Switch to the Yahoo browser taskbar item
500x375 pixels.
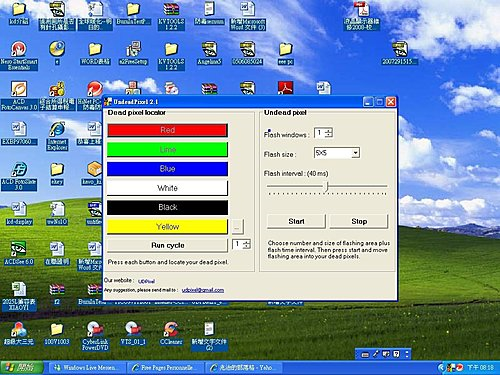243,368
